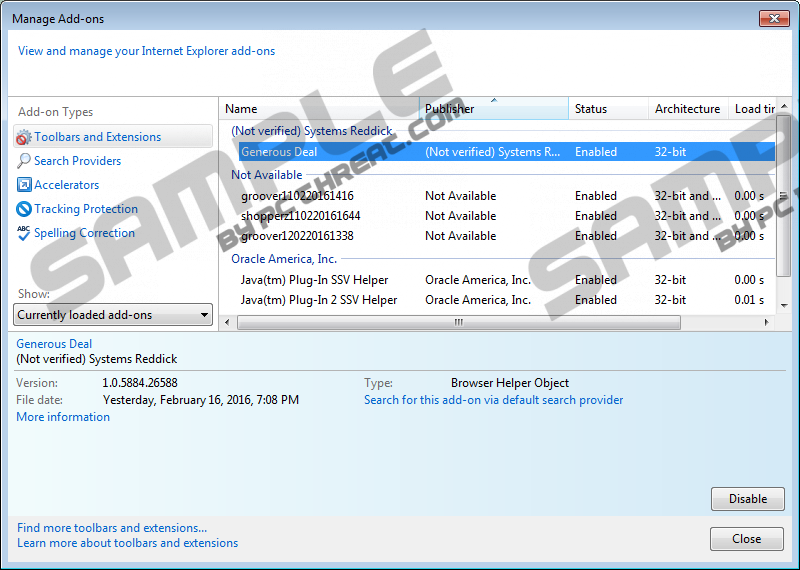Sort add-ons by Status column
This screenshot has width=800, height=570.
point(607,109)
